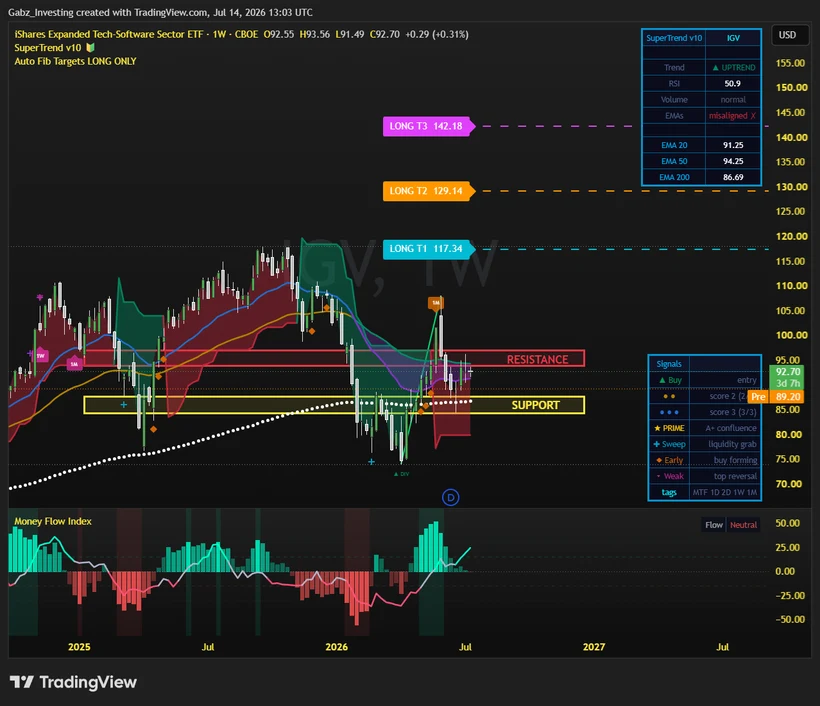Screen dimensions: 820x706
Task: Click the 100.00 price axis label
Action: pos(791,335)
